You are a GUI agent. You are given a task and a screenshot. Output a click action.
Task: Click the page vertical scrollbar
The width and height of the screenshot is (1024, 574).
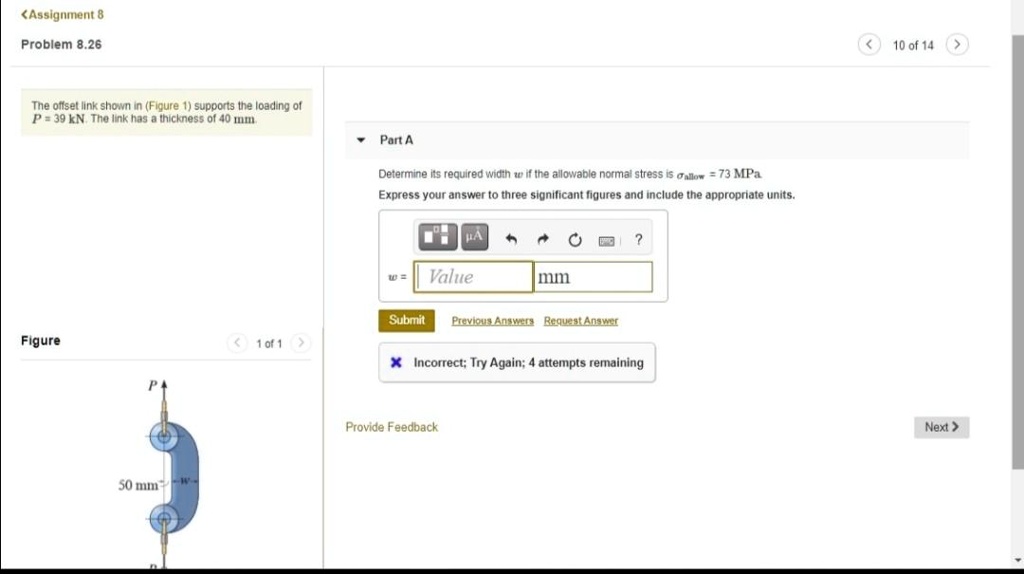(1017, 251)
